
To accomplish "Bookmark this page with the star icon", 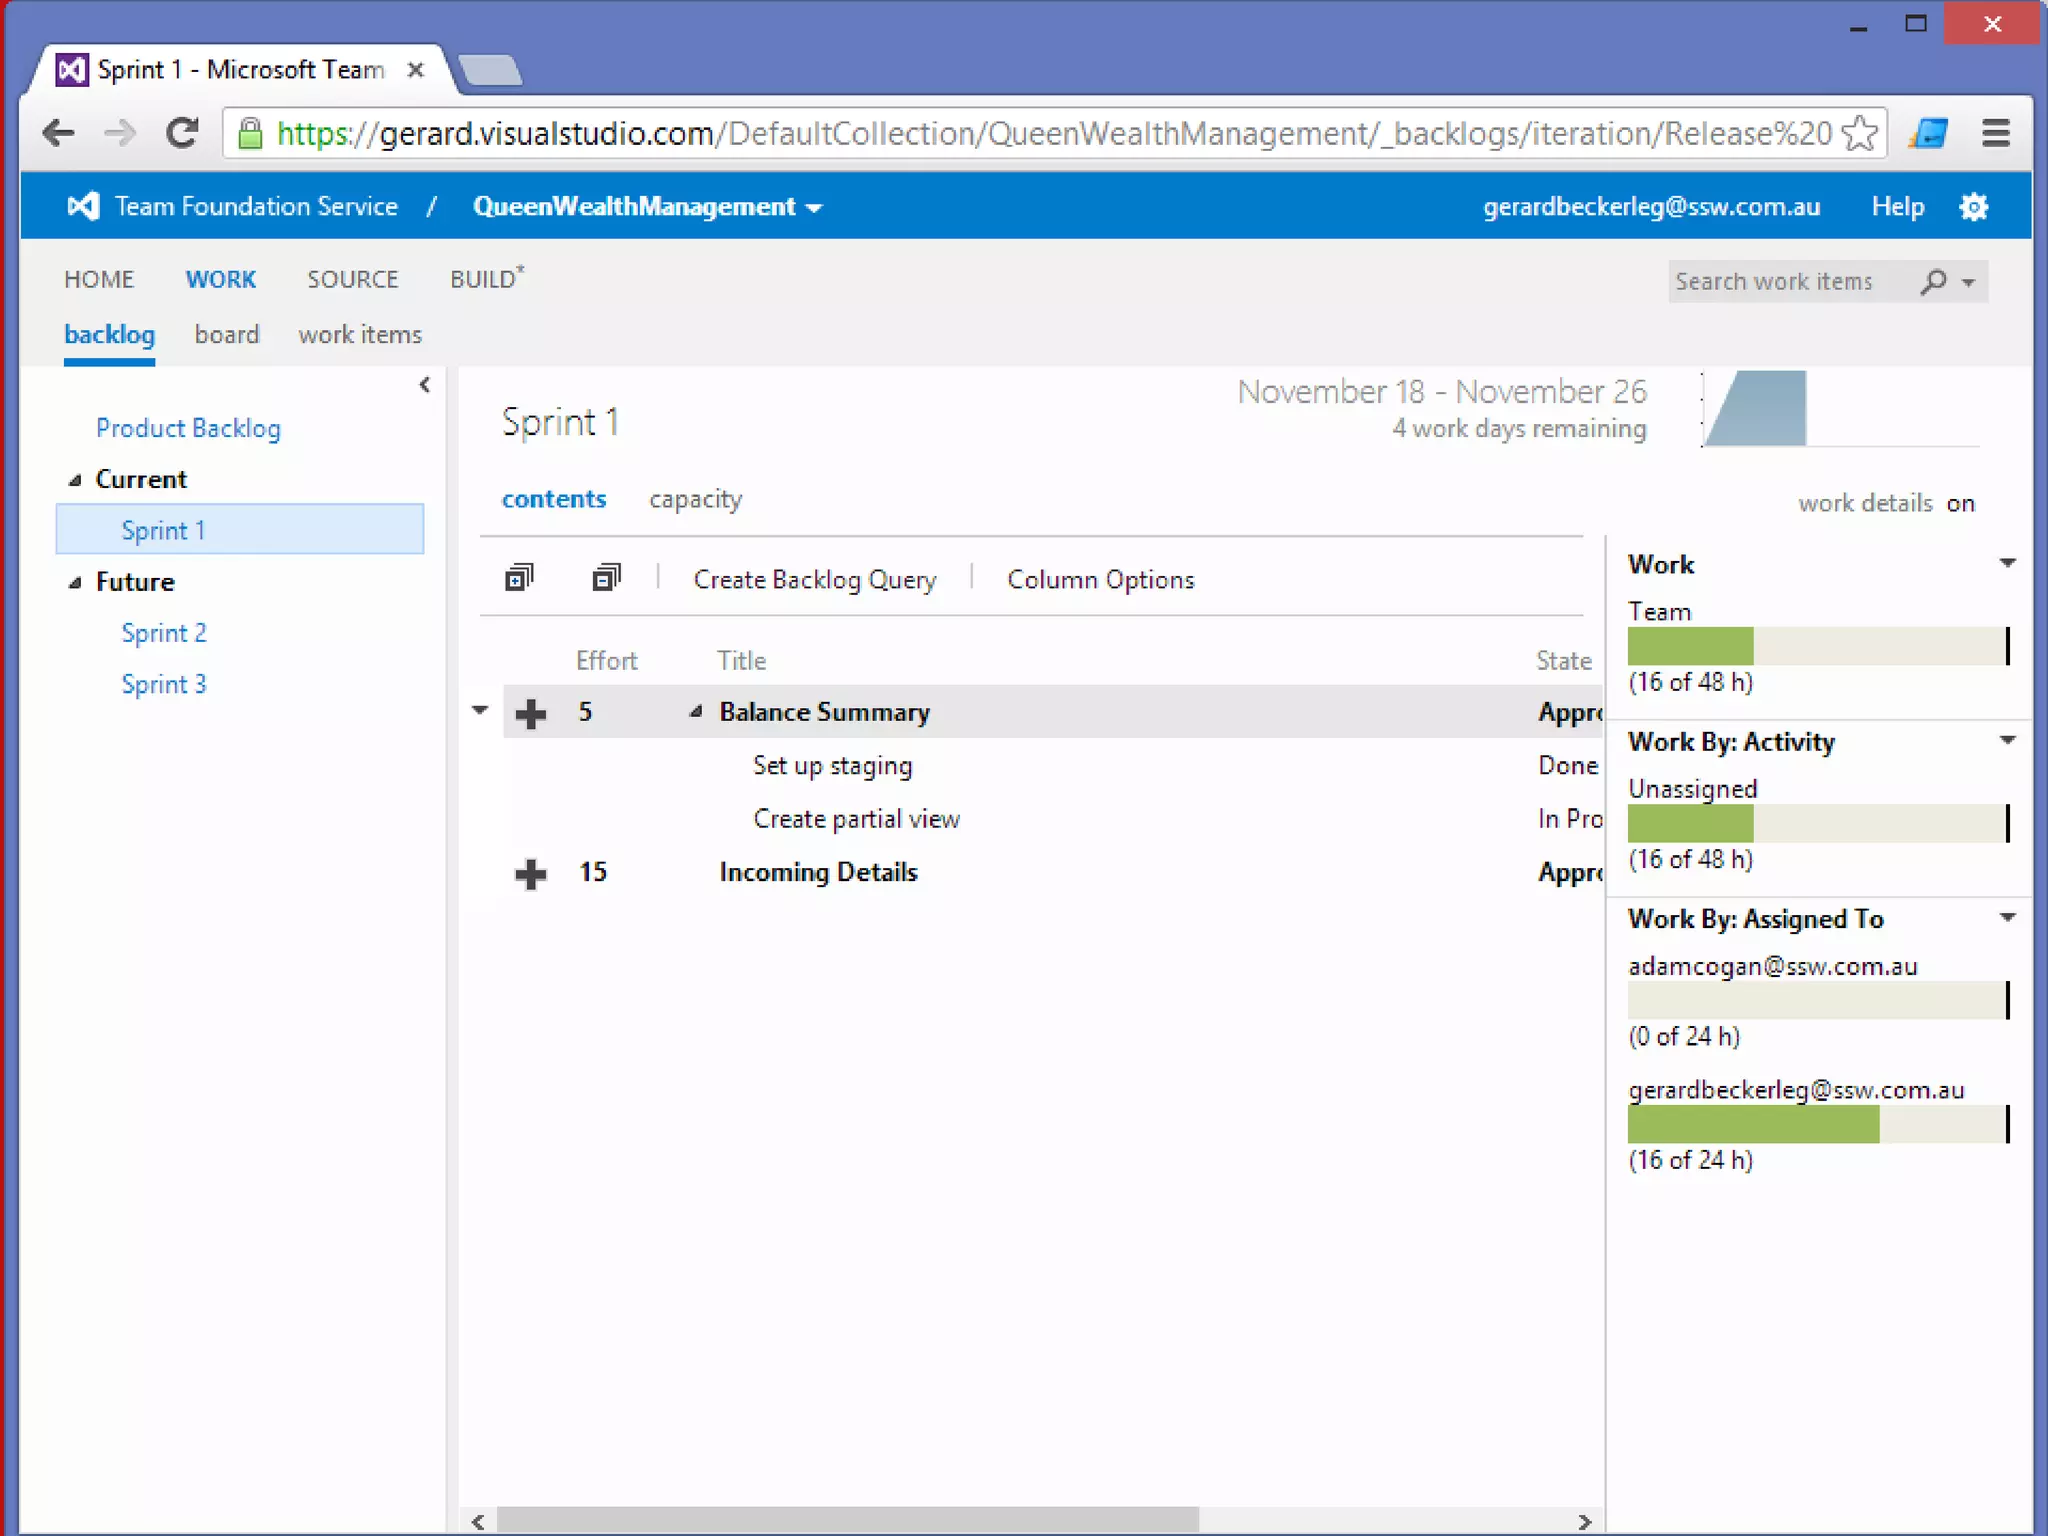I will click(x=1859, y=133).
